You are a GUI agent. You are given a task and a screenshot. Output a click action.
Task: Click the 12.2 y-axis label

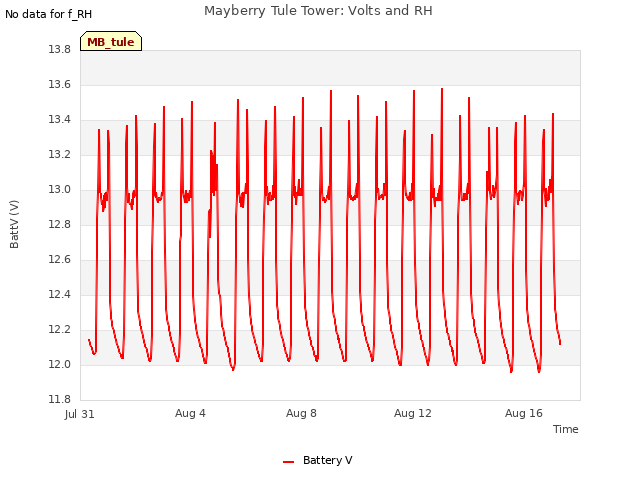point(60,330)
